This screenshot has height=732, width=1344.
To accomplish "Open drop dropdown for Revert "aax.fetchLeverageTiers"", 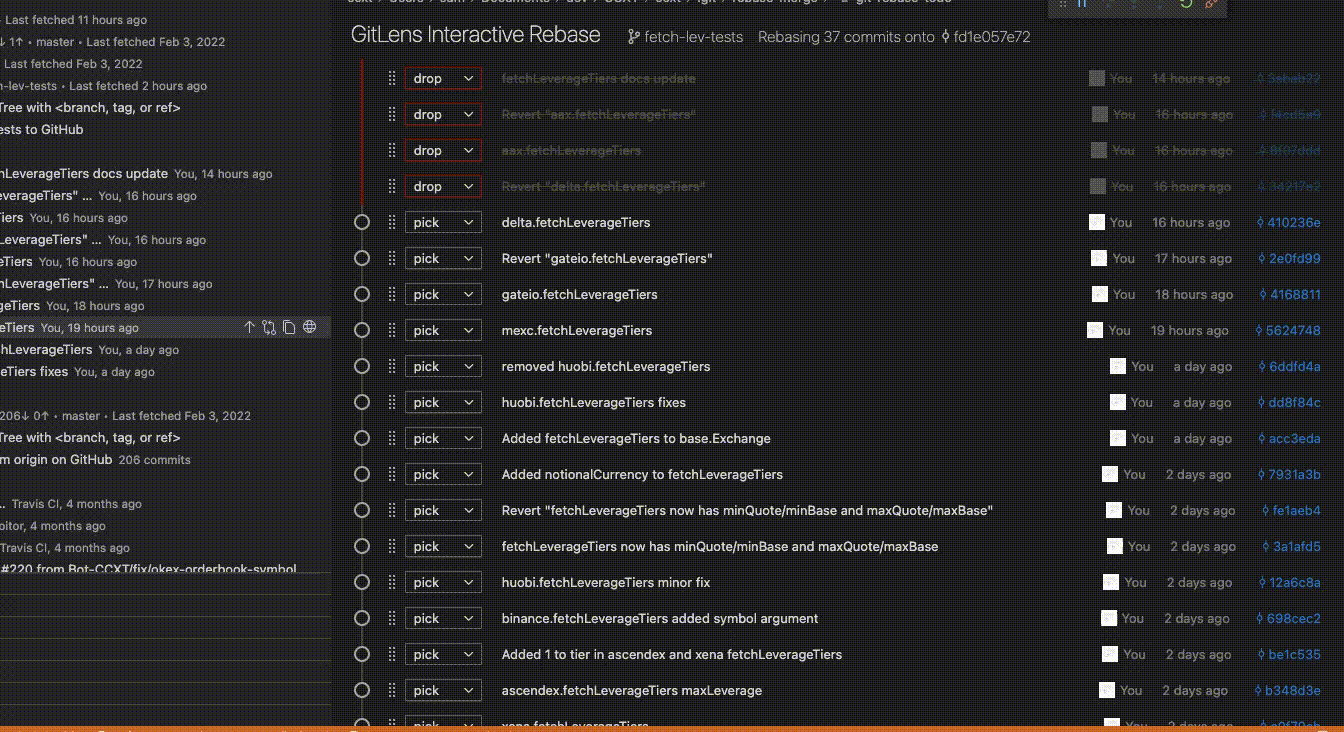I will pyautogui.click(x=443, y=114).
